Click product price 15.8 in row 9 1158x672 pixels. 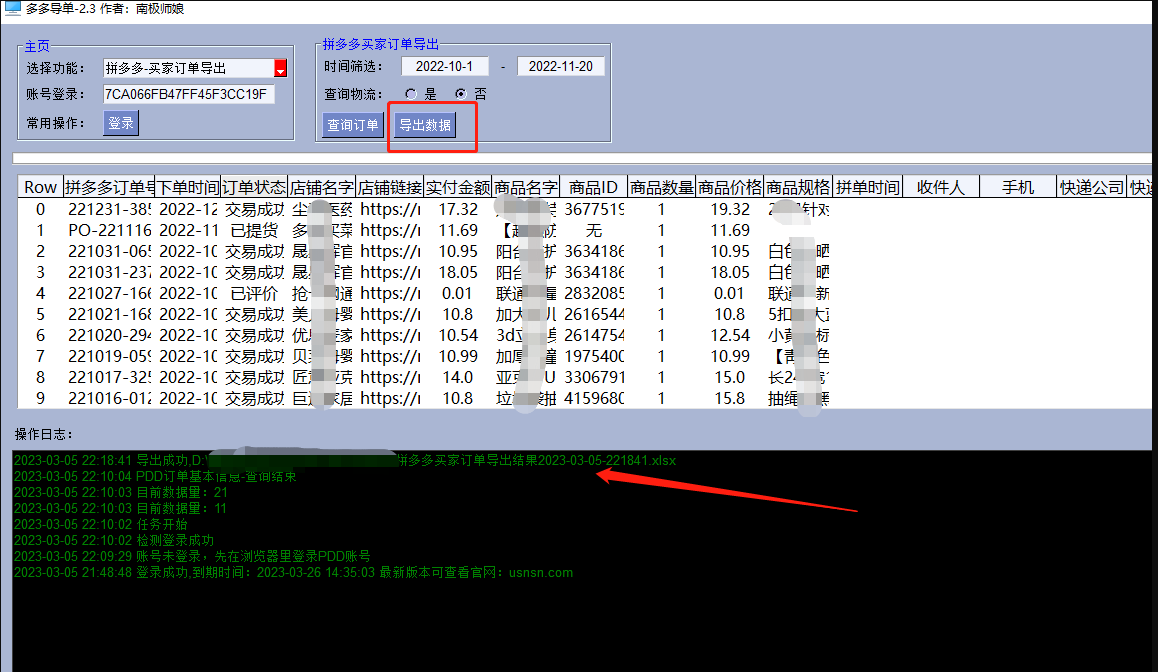[x=729, y=398]
